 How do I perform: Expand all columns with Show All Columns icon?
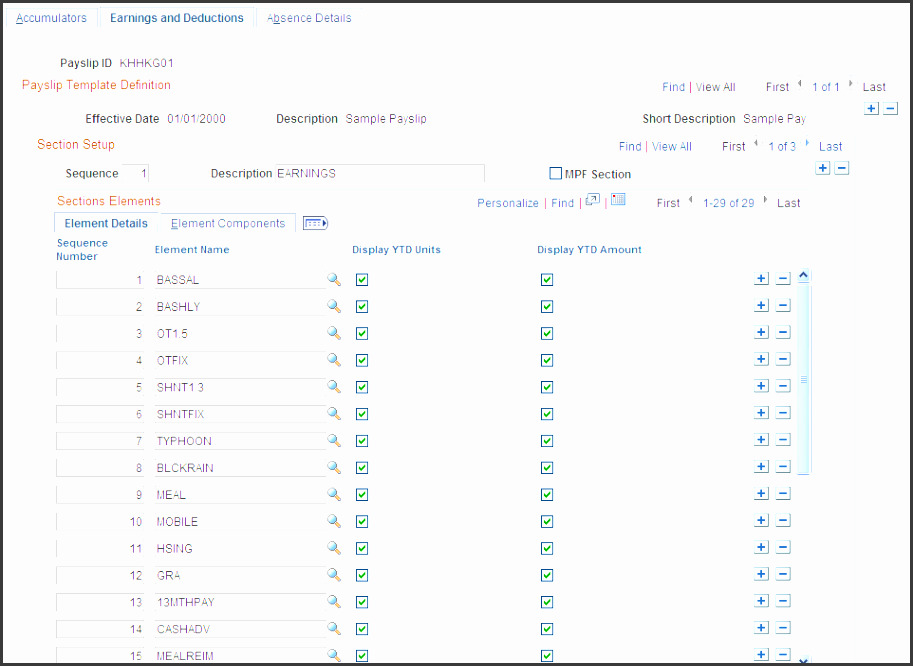coord(316,224)
